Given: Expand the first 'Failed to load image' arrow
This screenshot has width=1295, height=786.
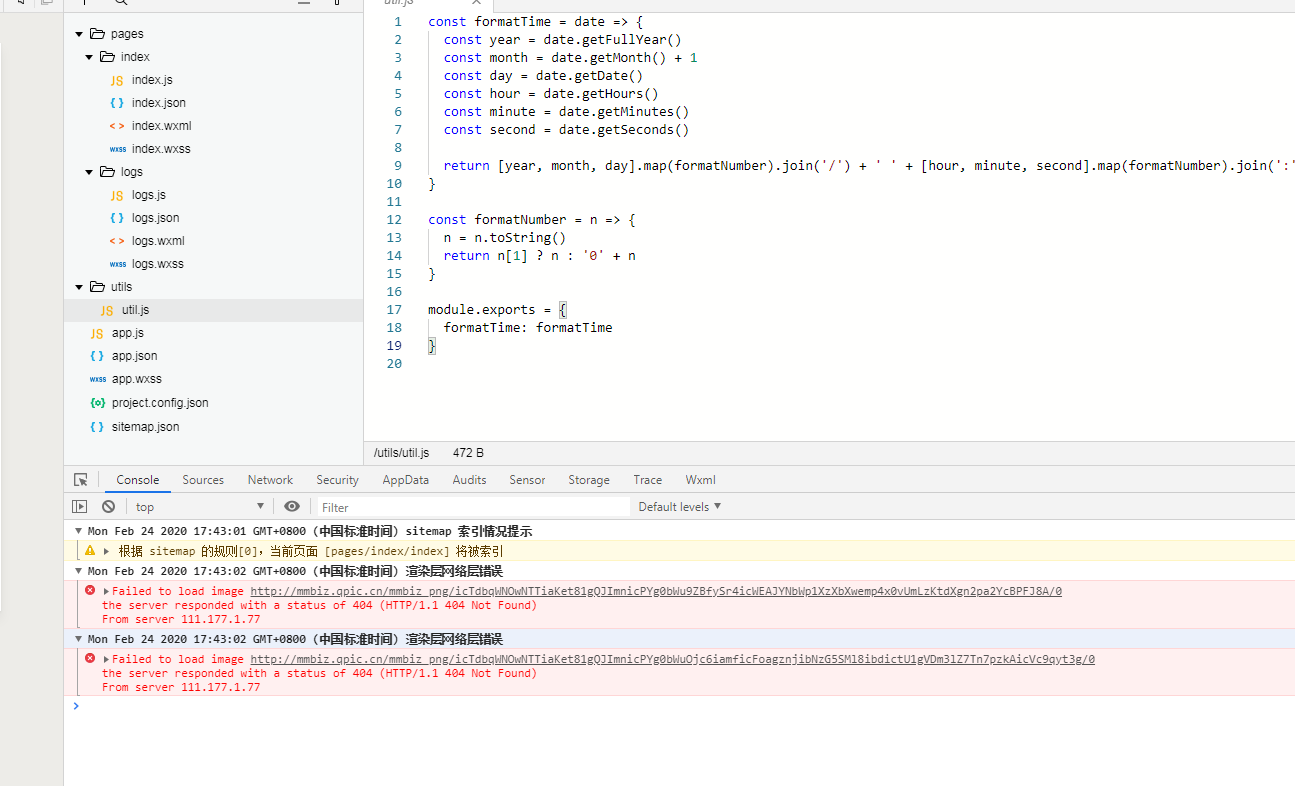Looking at the screenshot, I should 106,591.
